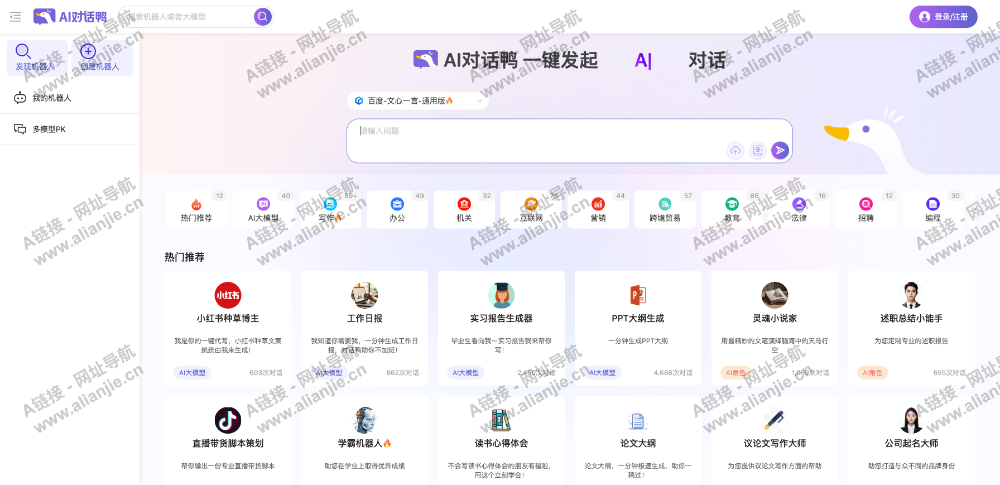
Task: Open 我的机器人 in the sidebar
Action: coord(51,98)
